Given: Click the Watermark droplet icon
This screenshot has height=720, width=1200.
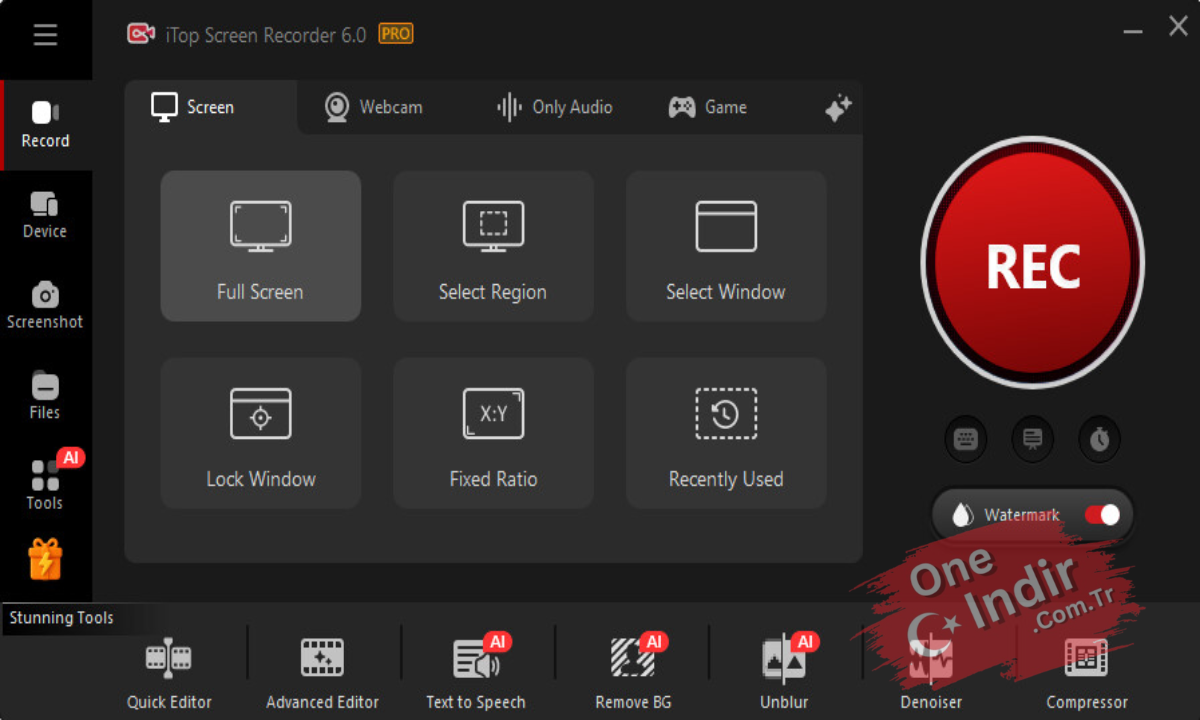Looking at the screenshot, I should [962, 515].
